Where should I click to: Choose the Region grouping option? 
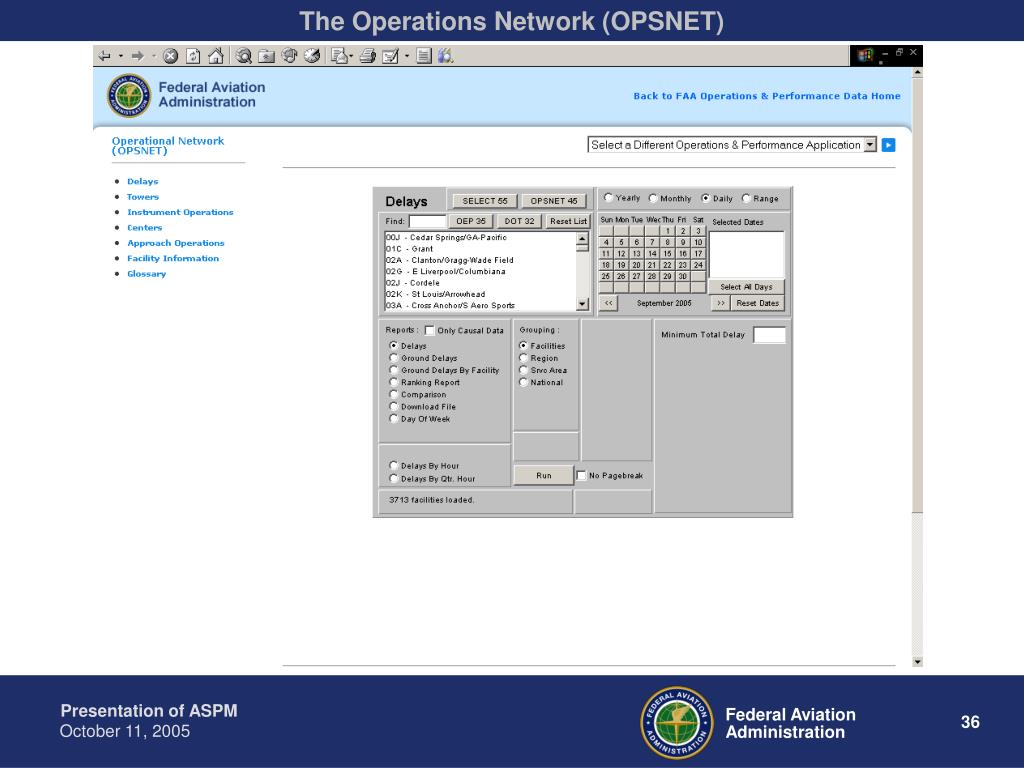(x=523, y=358)
